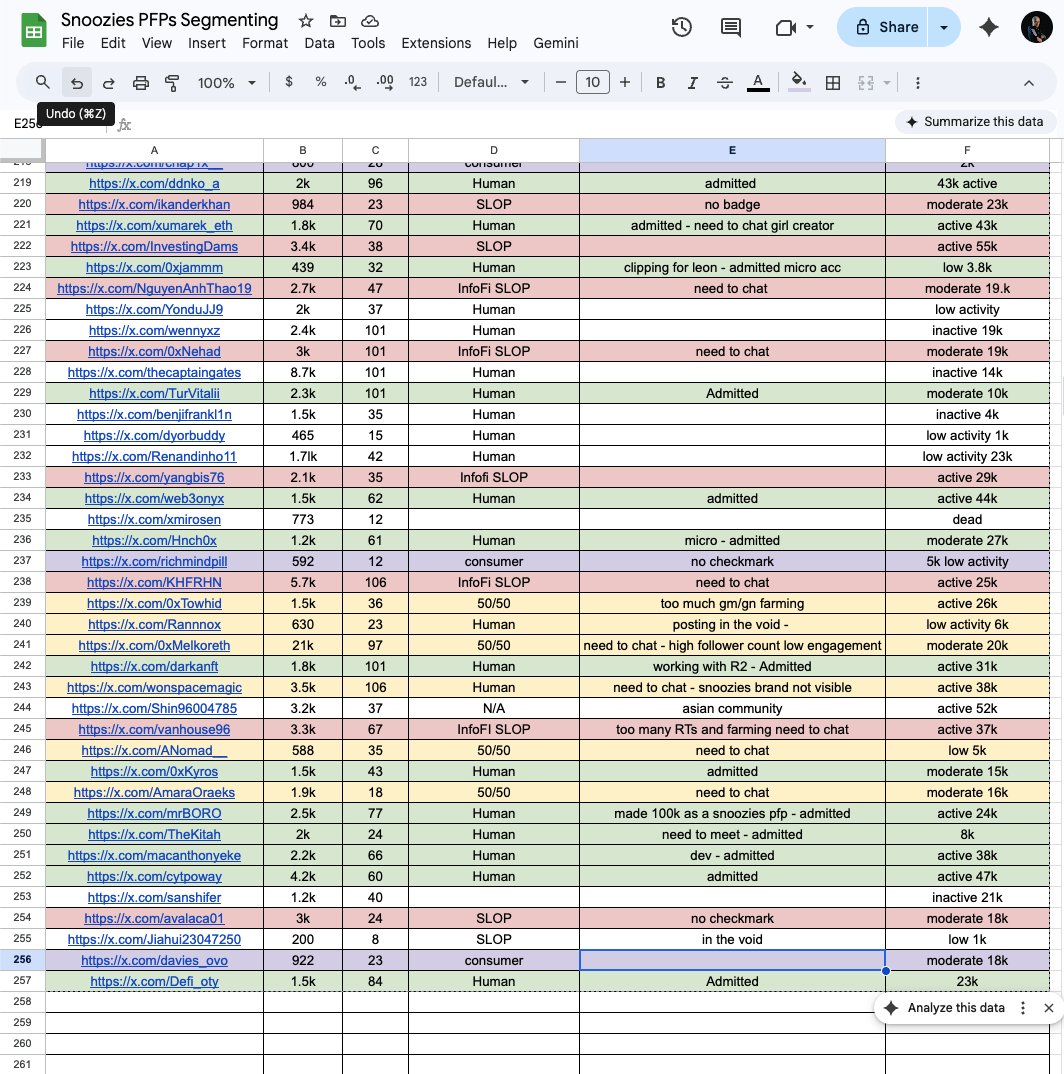Check the cloud document status icon
This screenshot has width=1064, height=1074.
point(370,21)
